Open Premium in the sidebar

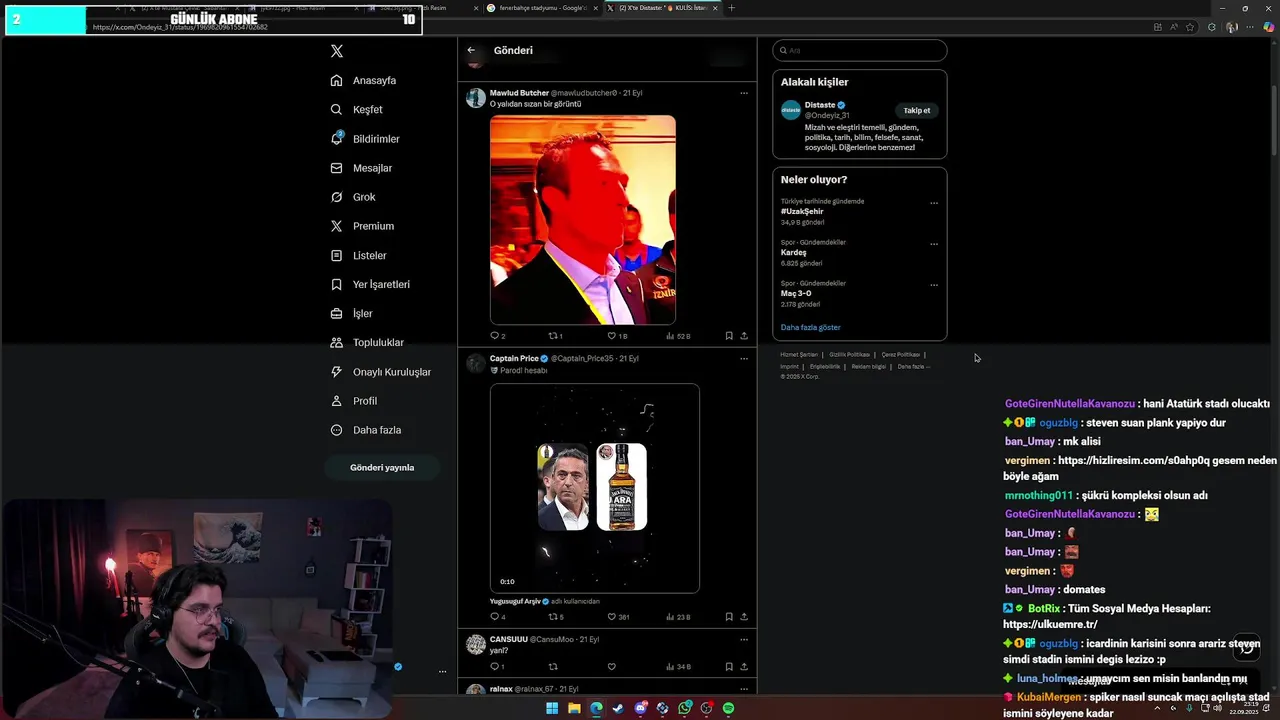pyautogui.click(x=362, y=226)
